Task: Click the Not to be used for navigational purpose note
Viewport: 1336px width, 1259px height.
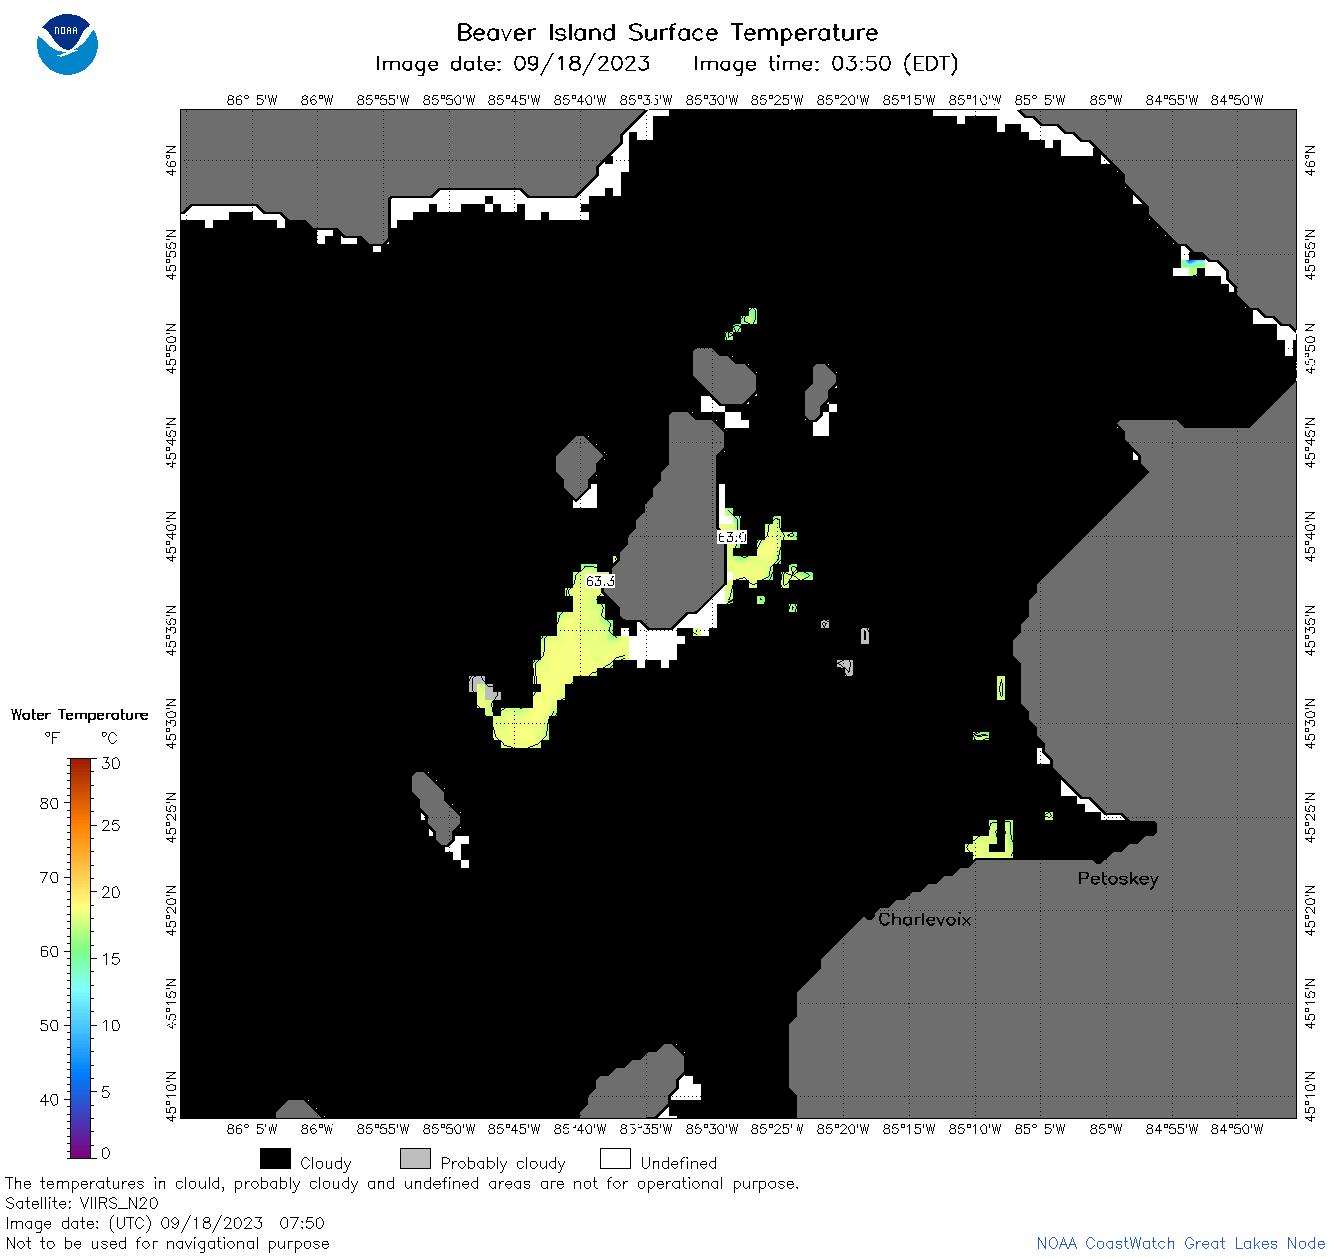Action: [168, 1243]
